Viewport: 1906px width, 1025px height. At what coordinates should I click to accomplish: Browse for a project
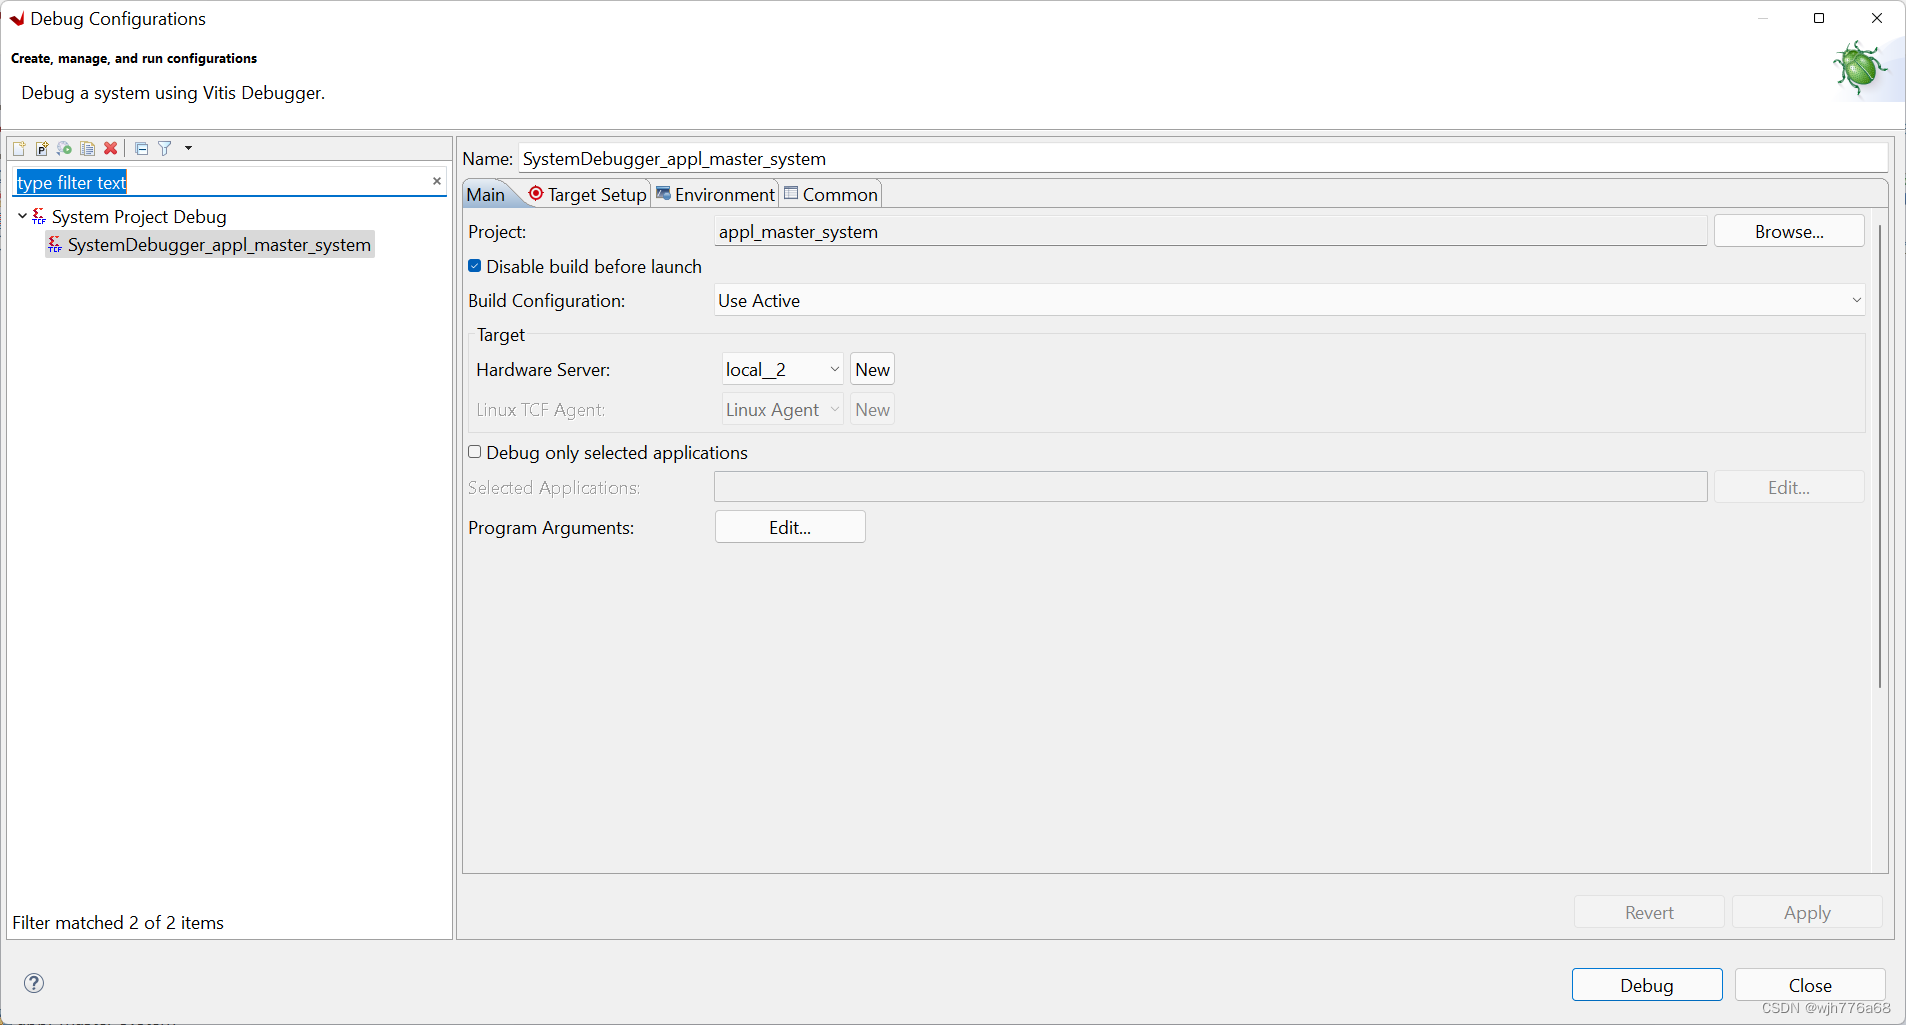1789,231
